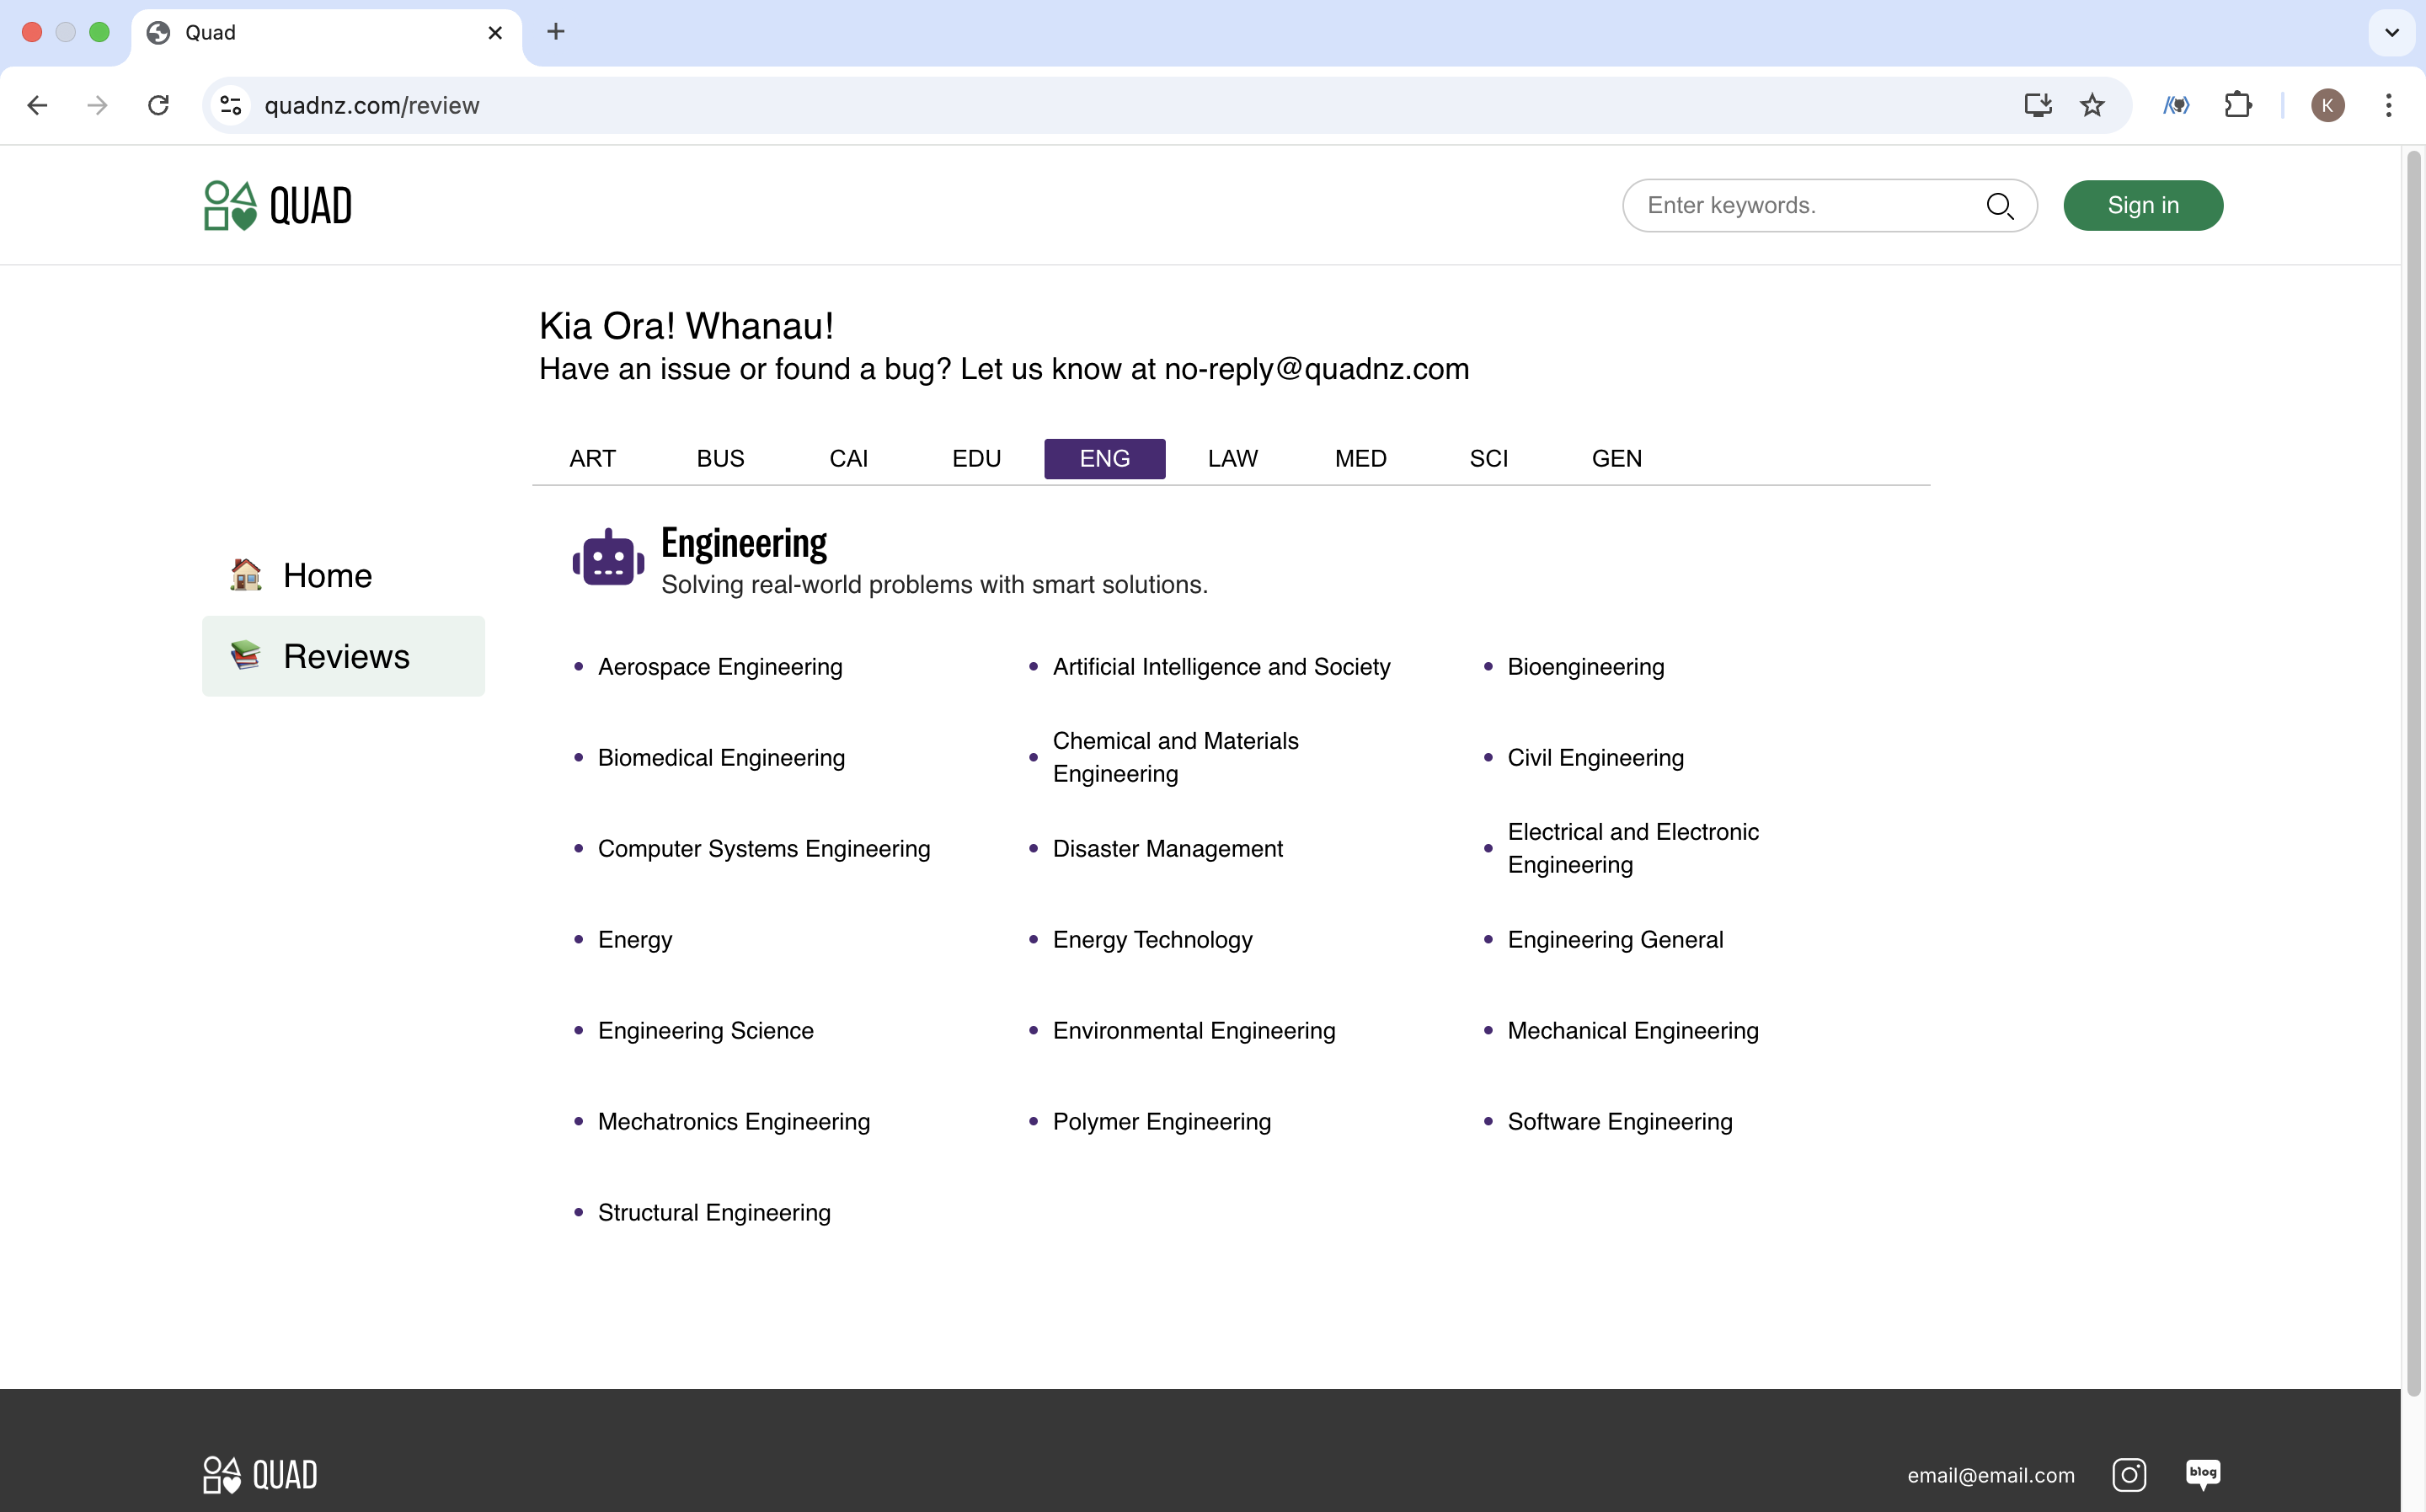Viewport: 2426px width, 1512px height.
Task: Expand the tab search chevron
Action: (2391, 32)
